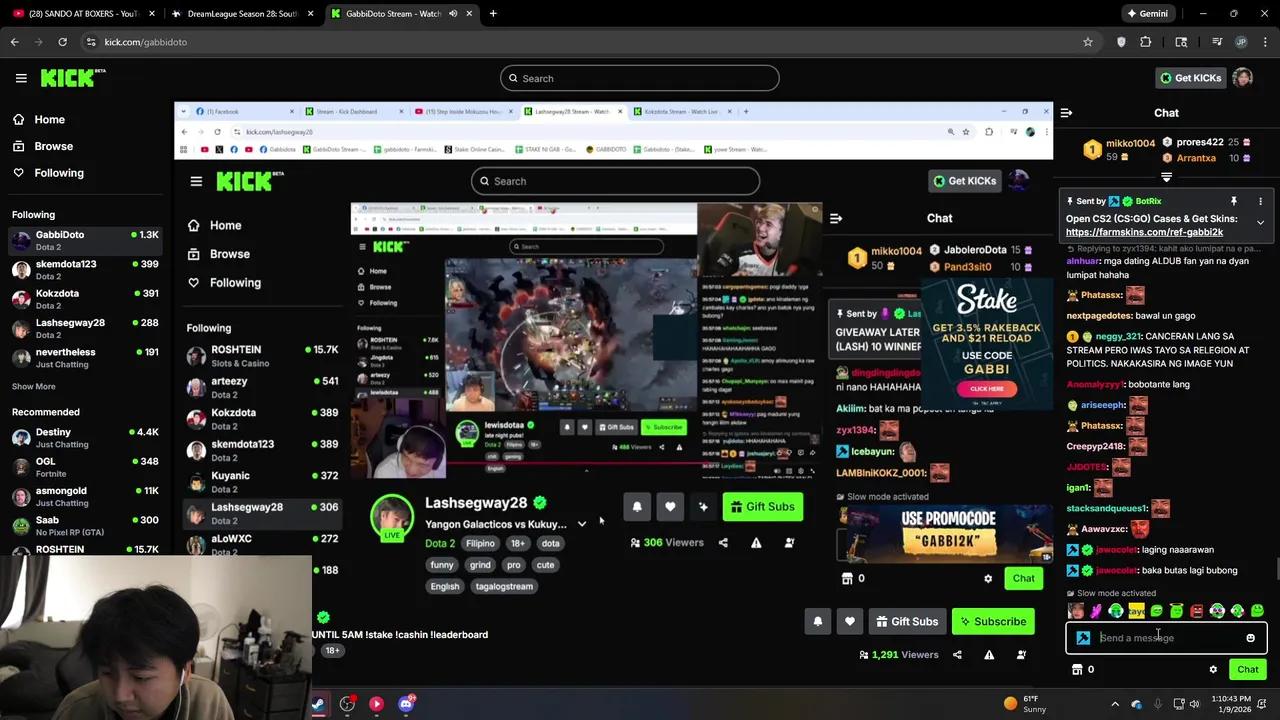
Task: Insert the red angry face emote
Action: 1196,611
